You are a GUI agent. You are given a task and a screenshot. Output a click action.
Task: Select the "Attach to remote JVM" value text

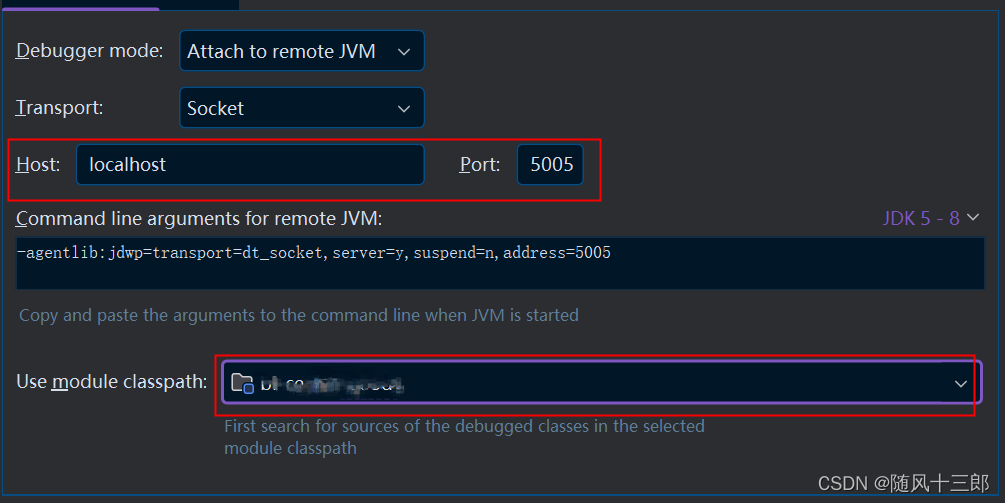point(281,51)
